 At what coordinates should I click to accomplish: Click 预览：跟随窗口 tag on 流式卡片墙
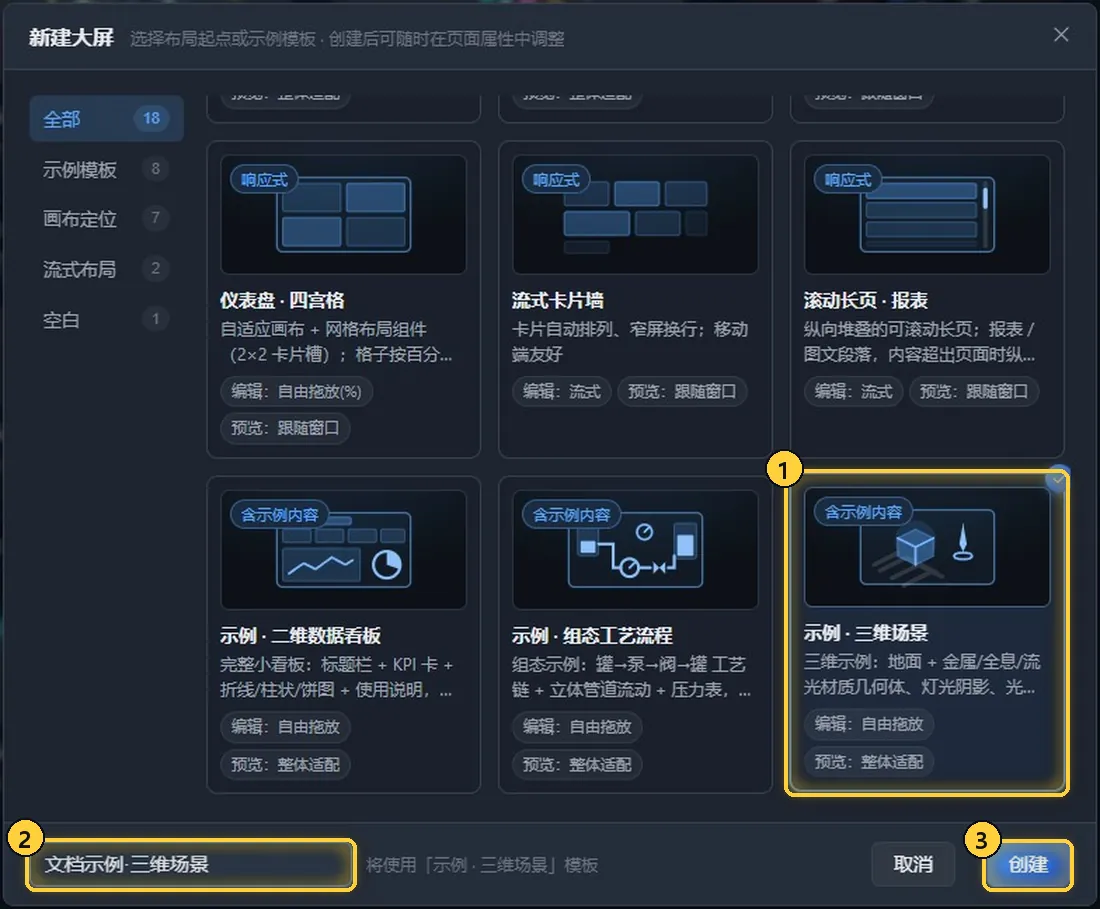(x=682, y=391)
